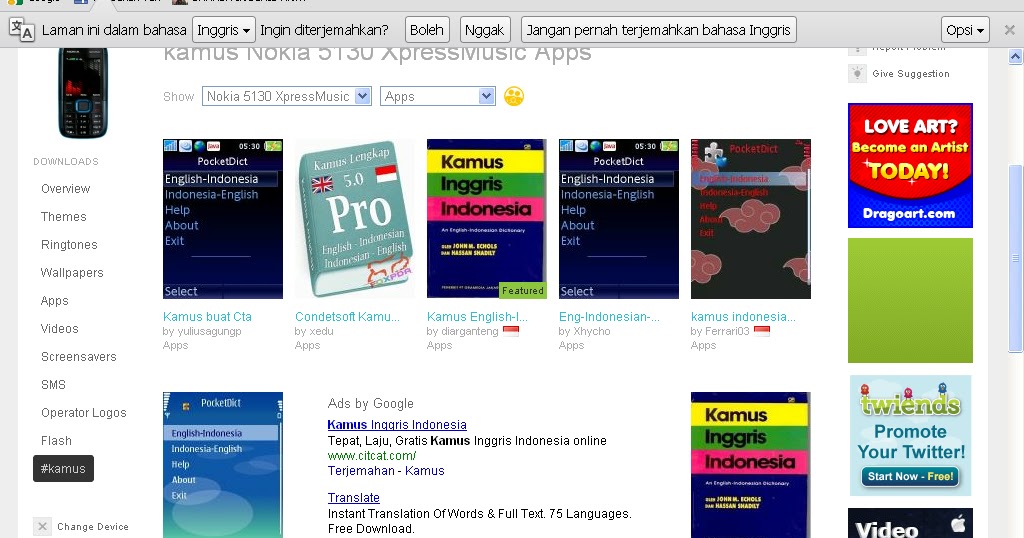The image size is (1024, 538).
Task: Open author Xhycho profile
Action: tap(591, 332)
